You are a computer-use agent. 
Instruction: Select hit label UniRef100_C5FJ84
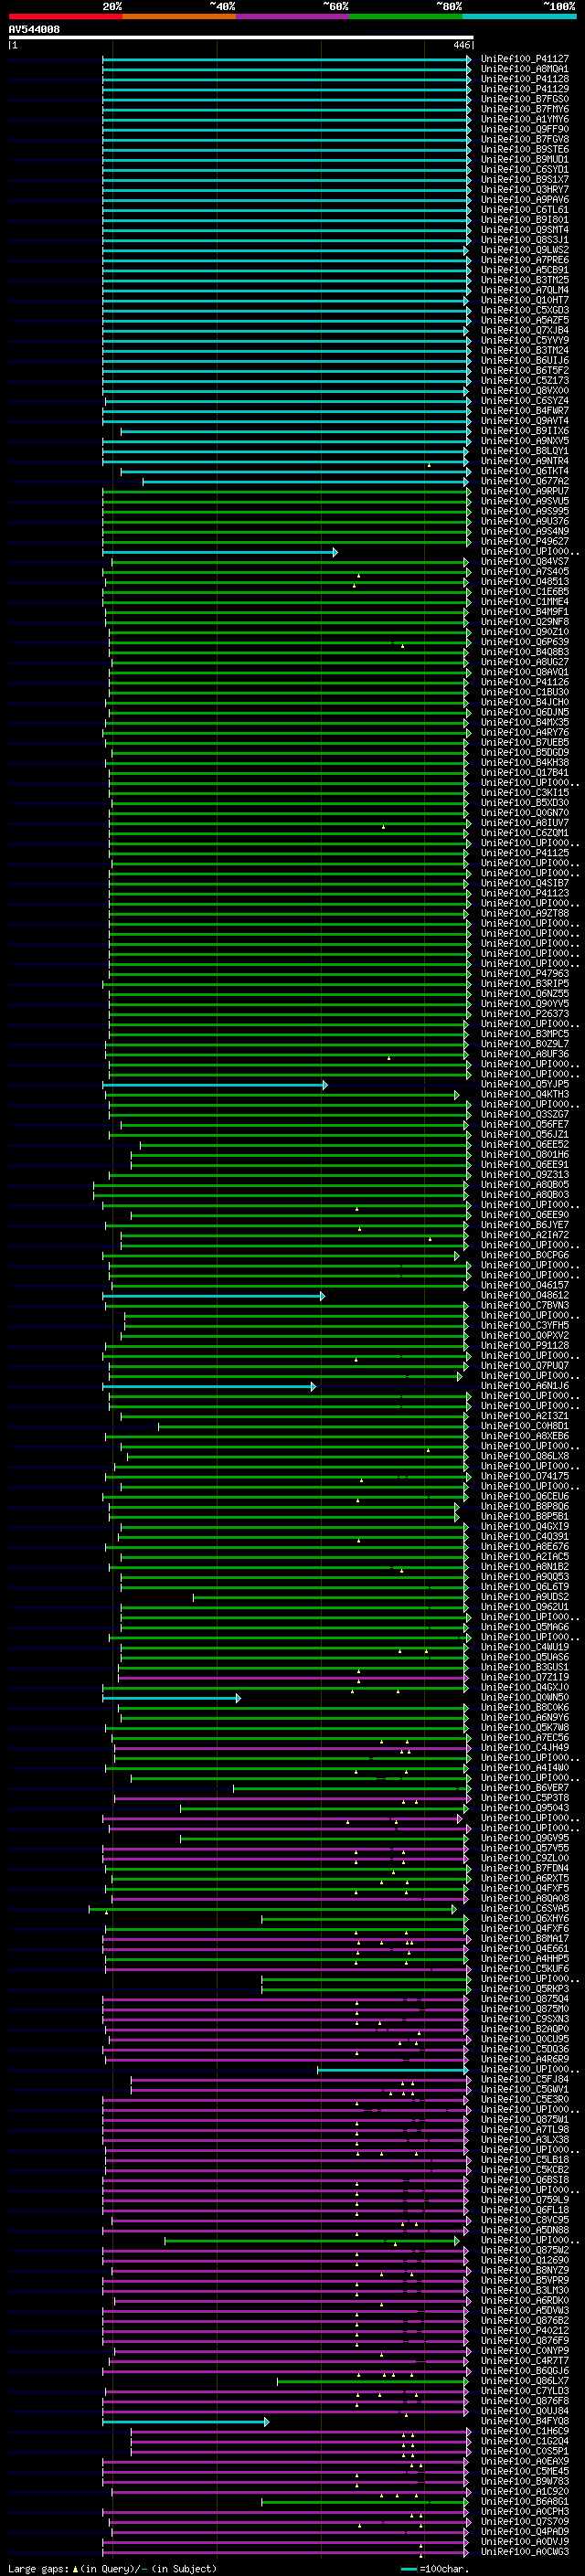[525, 2079]
